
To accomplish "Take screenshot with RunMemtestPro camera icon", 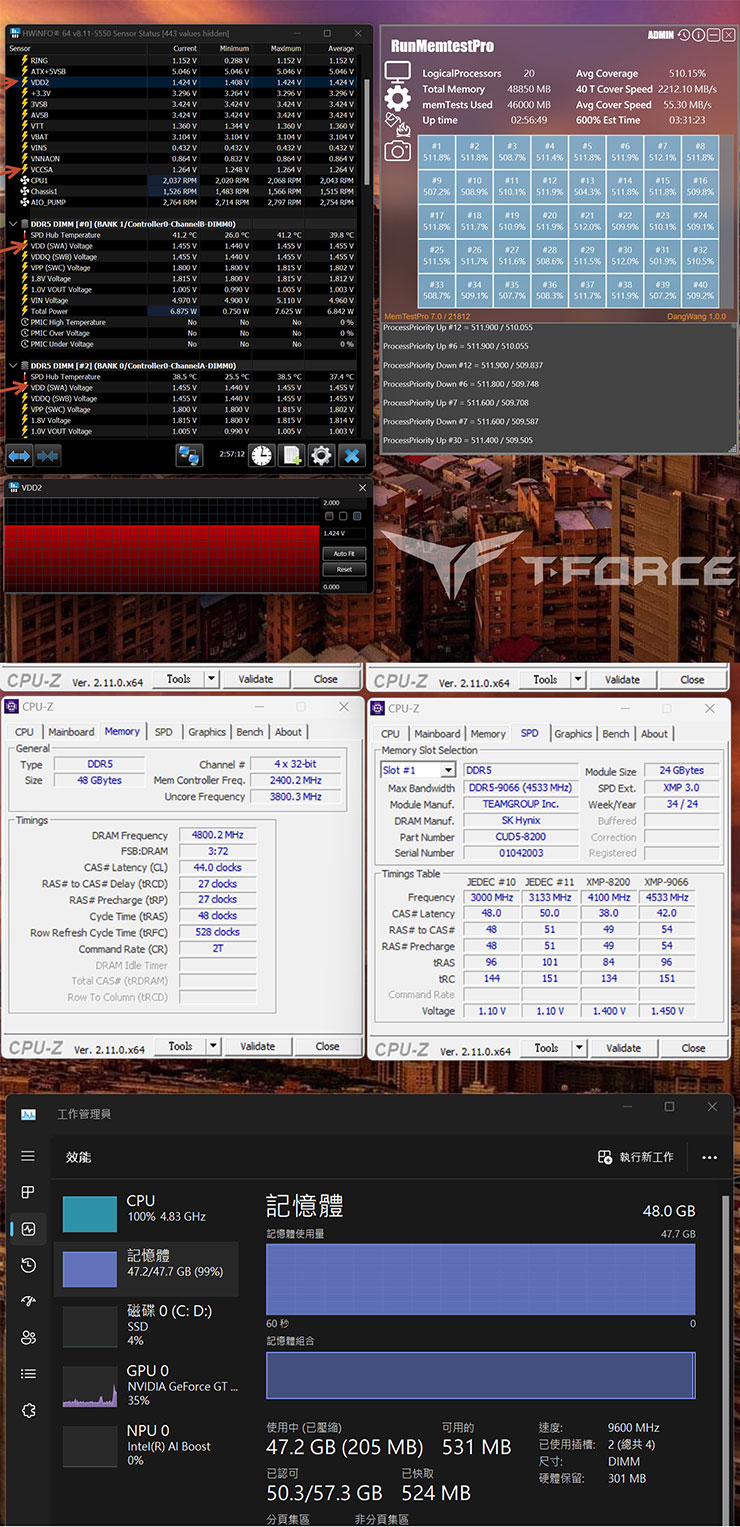I will click(x=398, y=150).
